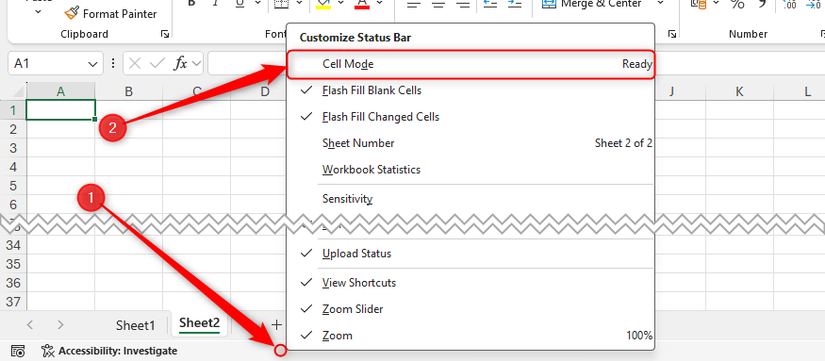This screenshot has width=825, height=361.
Task: Underline the selected text
Action: tap(240, 4)
